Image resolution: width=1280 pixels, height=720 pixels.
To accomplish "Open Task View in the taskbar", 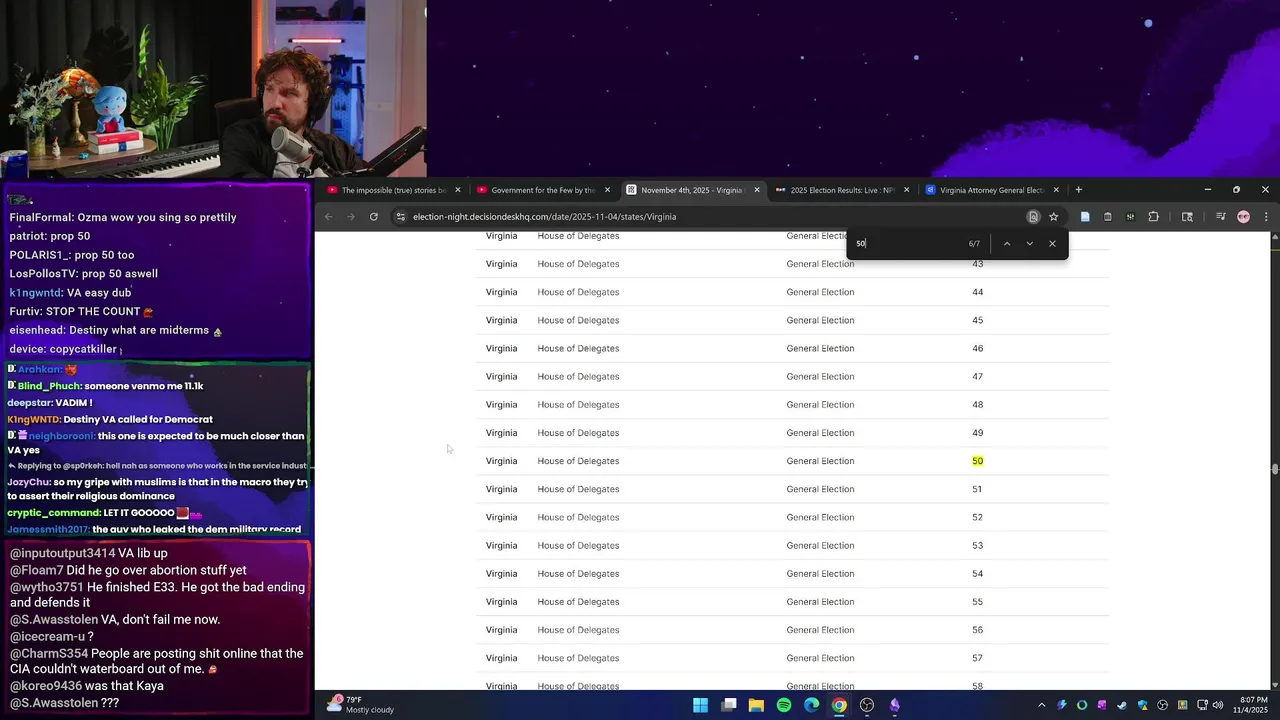I will click(729, 705).
